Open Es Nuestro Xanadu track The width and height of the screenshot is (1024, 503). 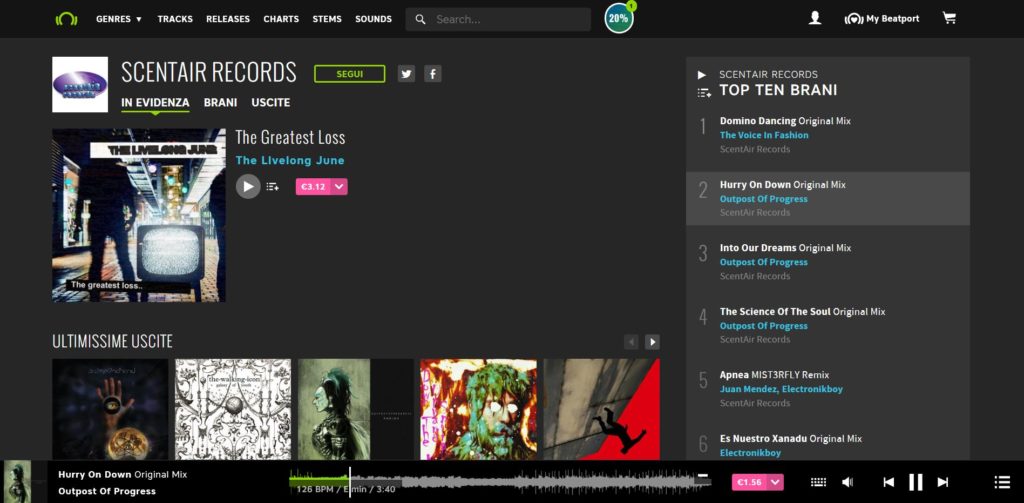pyautogui.click(x=791, y=439)
